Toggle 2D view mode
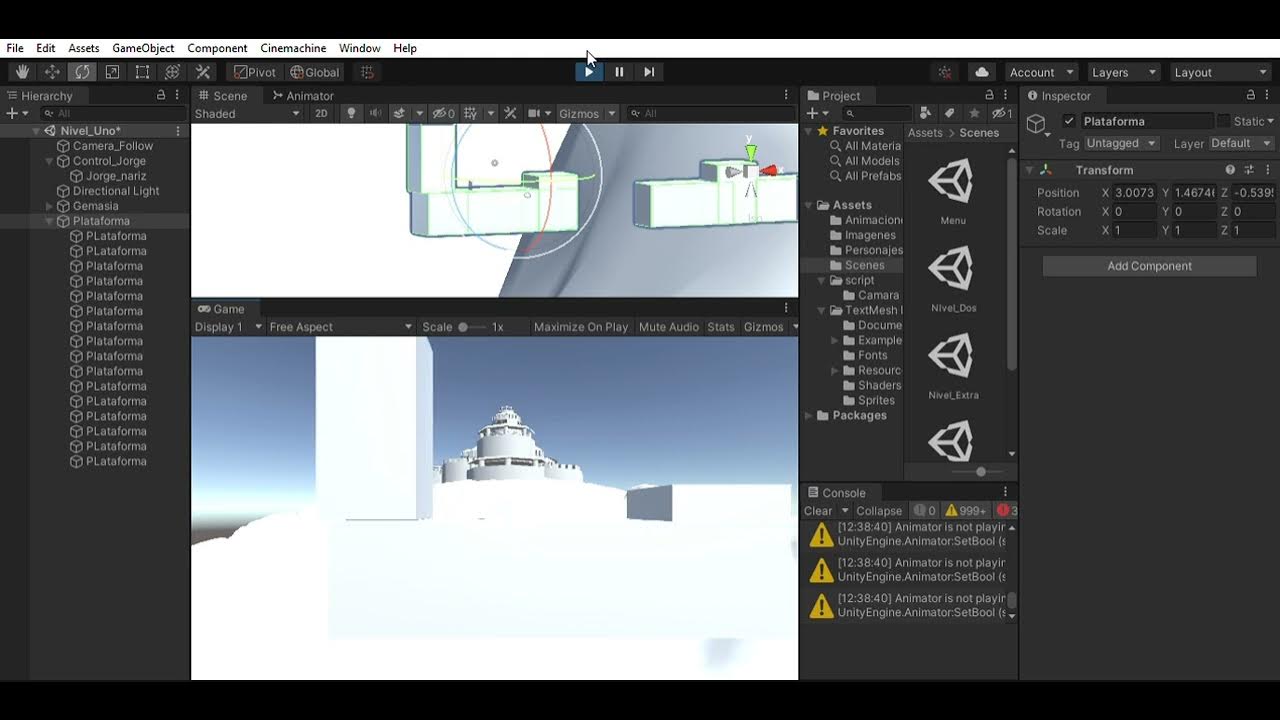 321,113
